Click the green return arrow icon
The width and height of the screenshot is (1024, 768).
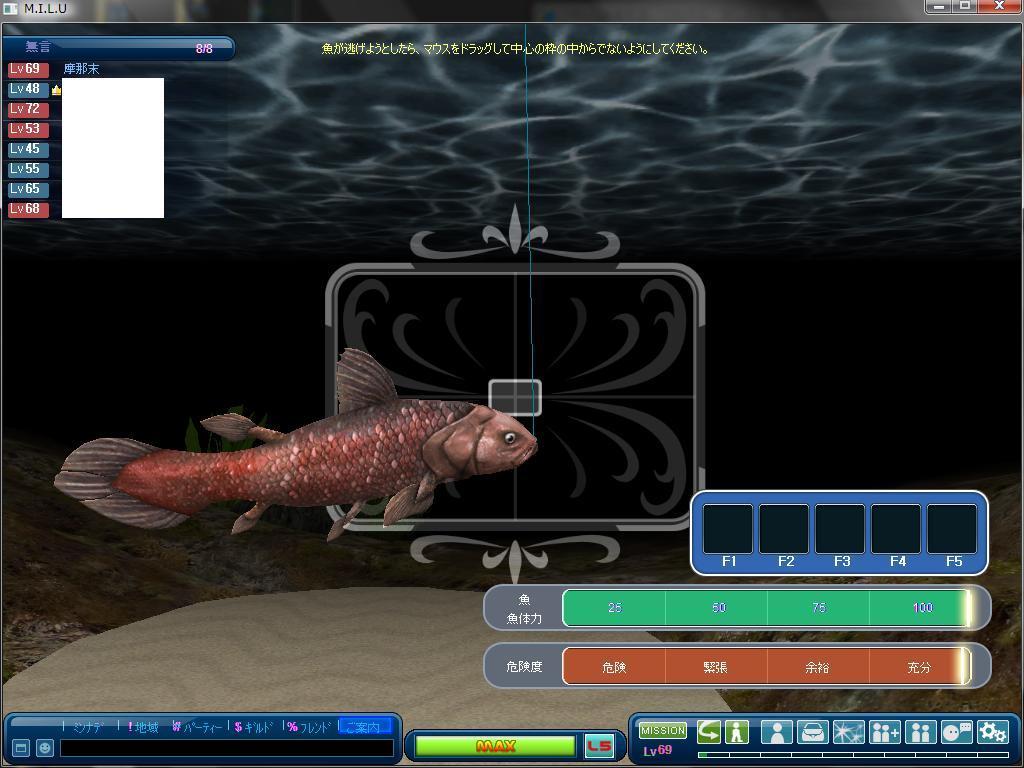point(708,732)
